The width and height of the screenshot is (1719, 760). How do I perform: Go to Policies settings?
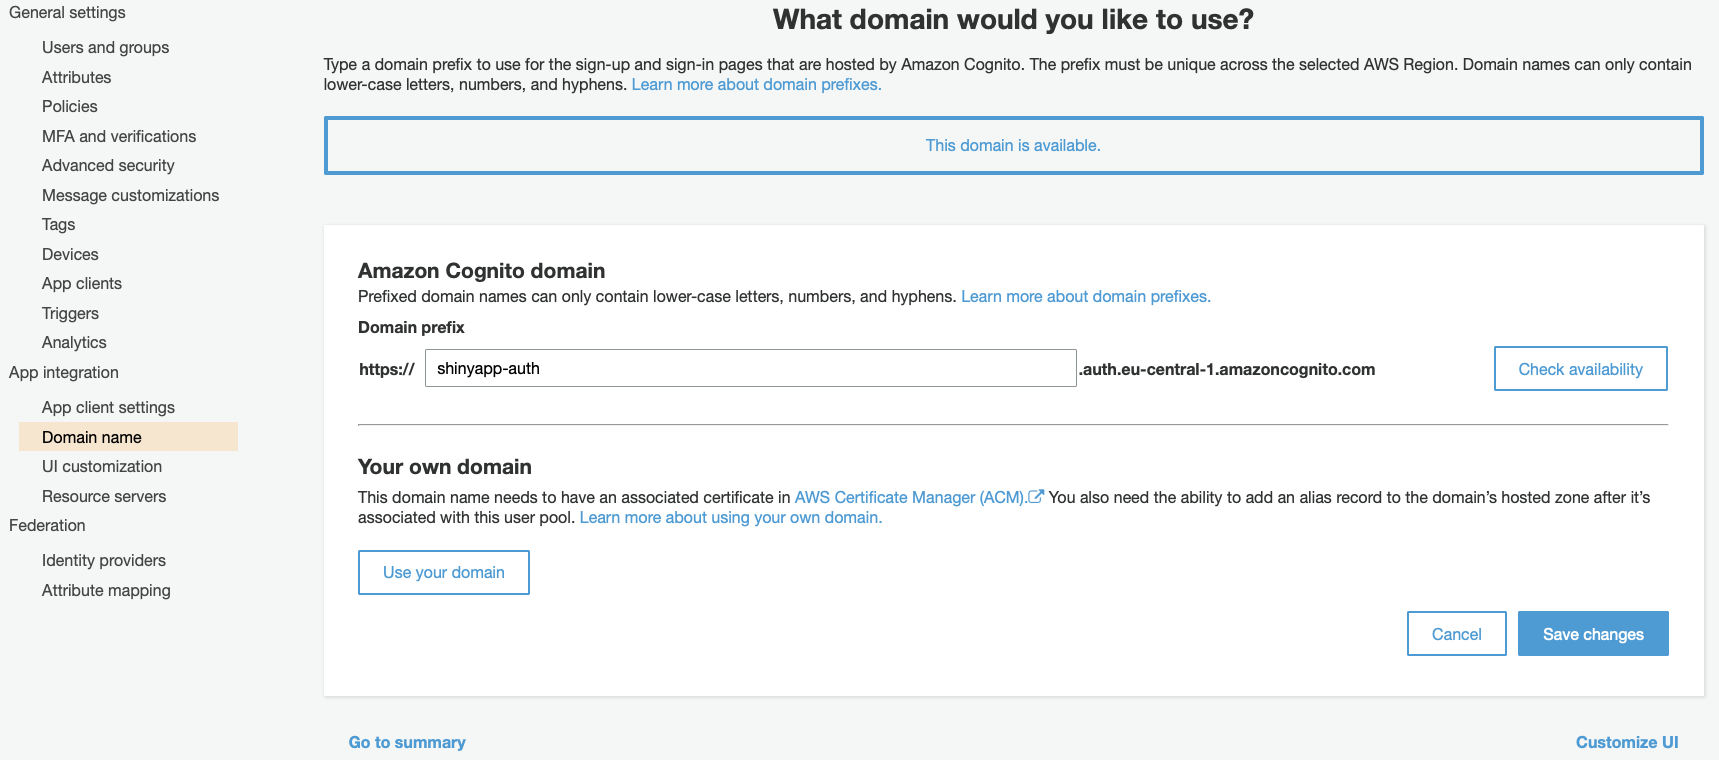pyautogui.click(x=70, y=106)
